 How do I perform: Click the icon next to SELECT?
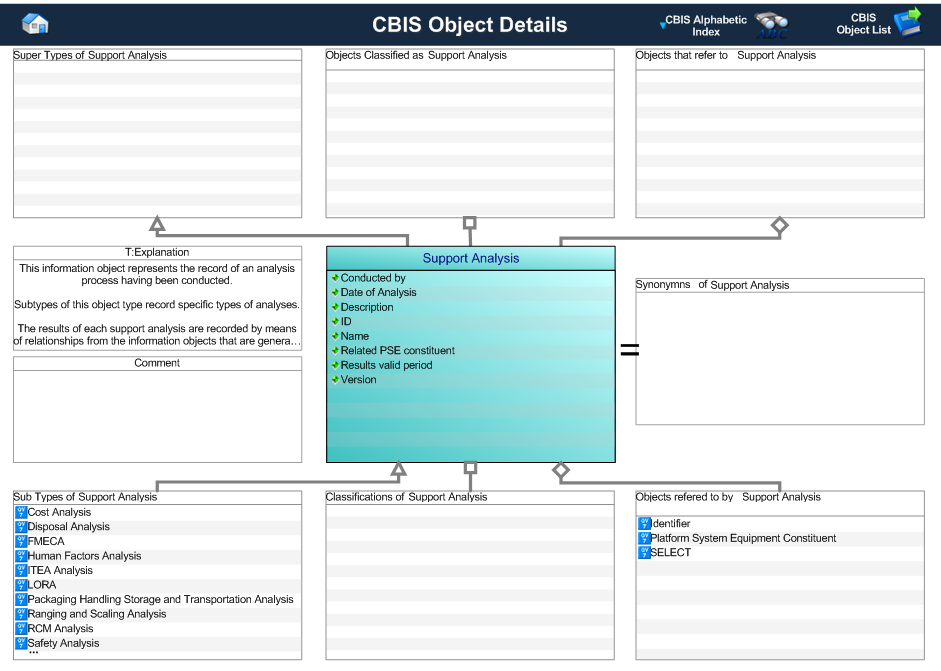[645, 552]
